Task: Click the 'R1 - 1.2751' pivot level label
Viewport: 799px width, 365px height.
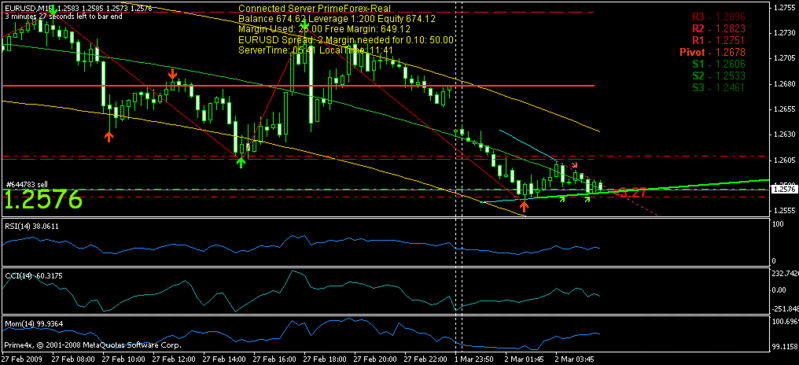Action: [719, 40]
